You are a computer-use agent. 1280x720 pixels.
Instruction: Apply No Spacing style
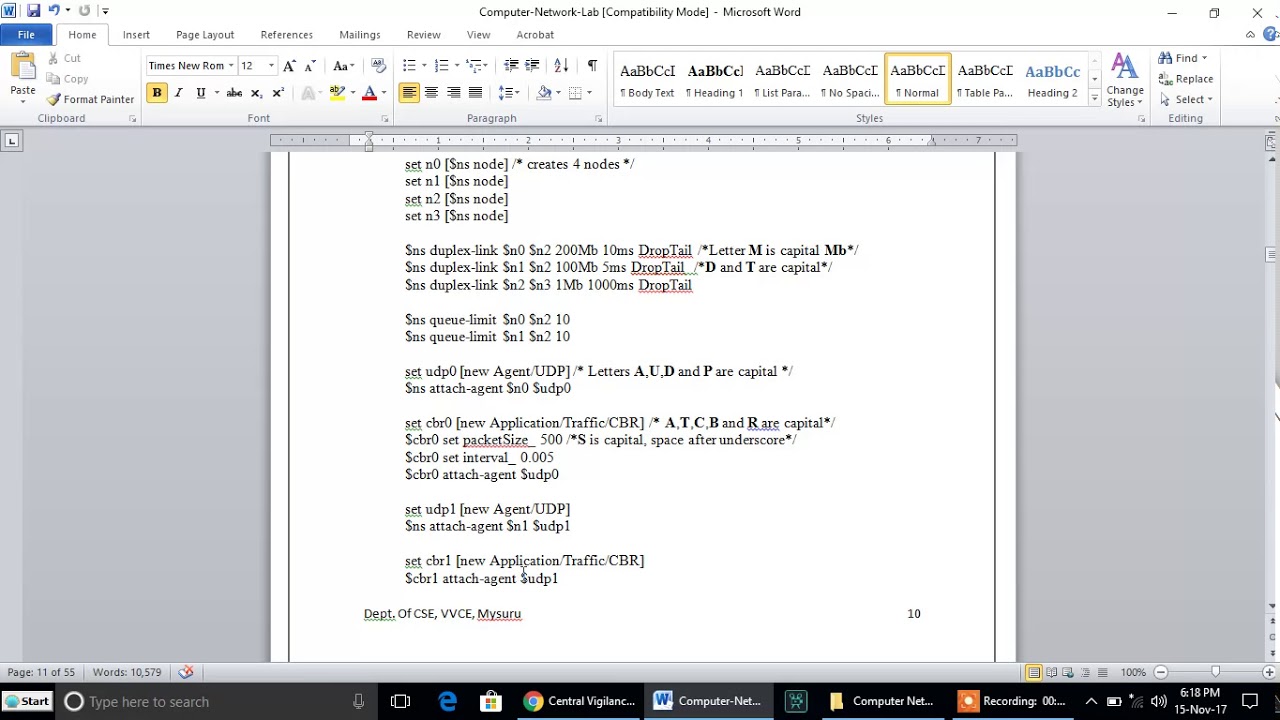coord(851,80)
